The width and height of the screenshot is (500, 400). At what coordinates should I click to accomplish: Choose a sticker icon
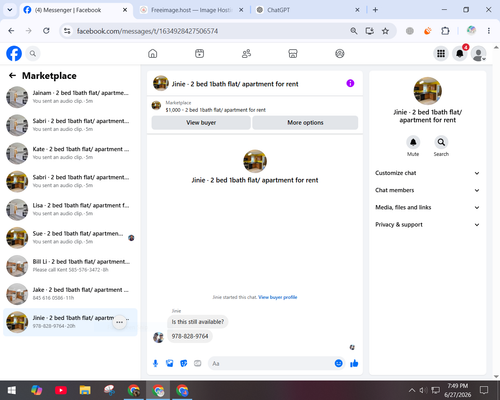point(184,363)
